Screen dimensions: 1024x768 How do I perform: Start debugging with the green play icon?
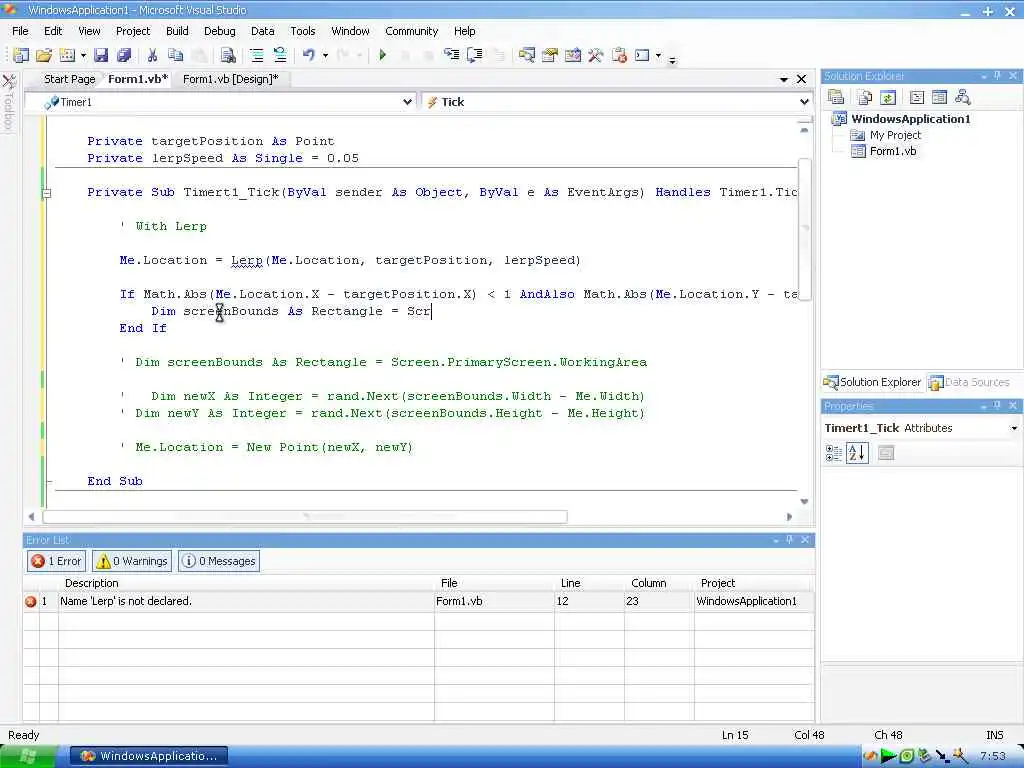pyautogui.click(x=383, y=56)
